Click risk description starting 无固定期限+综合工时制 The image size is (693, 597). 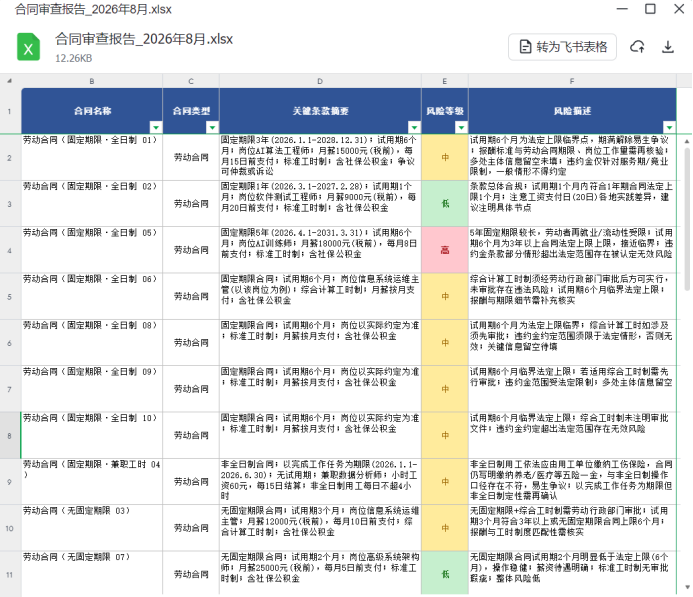pos(572,529)
